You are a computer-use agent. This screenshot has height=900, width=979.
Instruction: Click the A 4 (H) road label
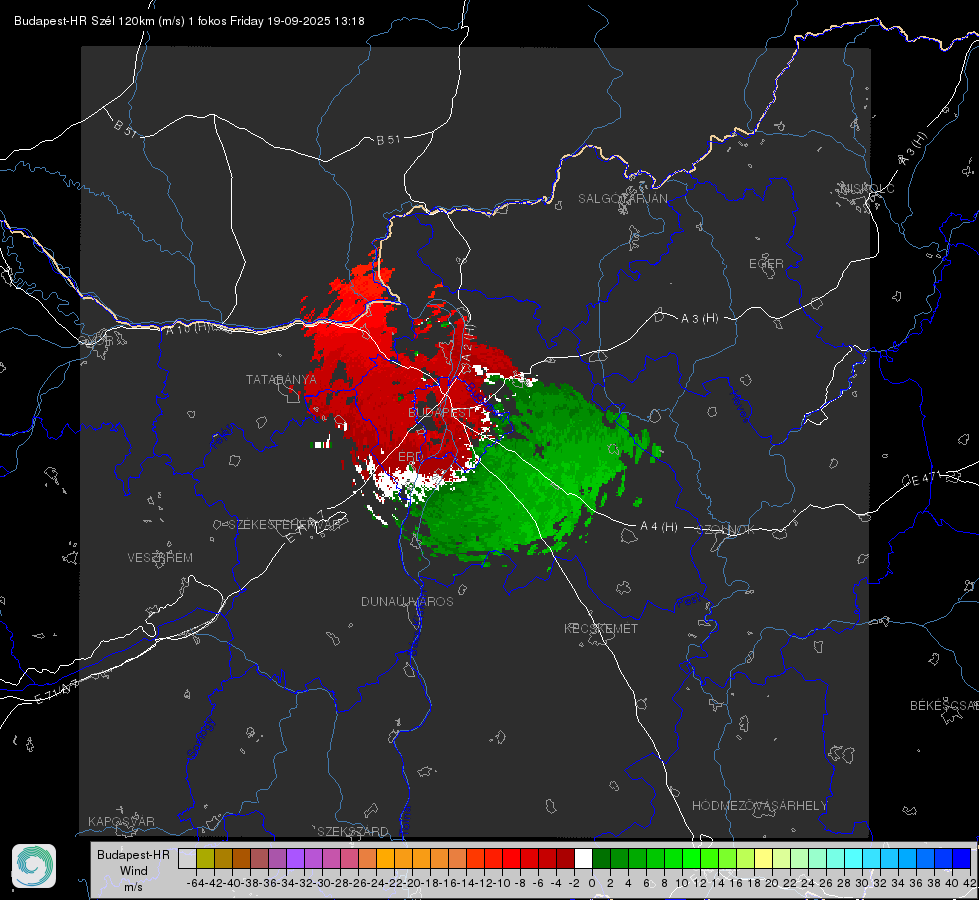(x=659, y=527)
